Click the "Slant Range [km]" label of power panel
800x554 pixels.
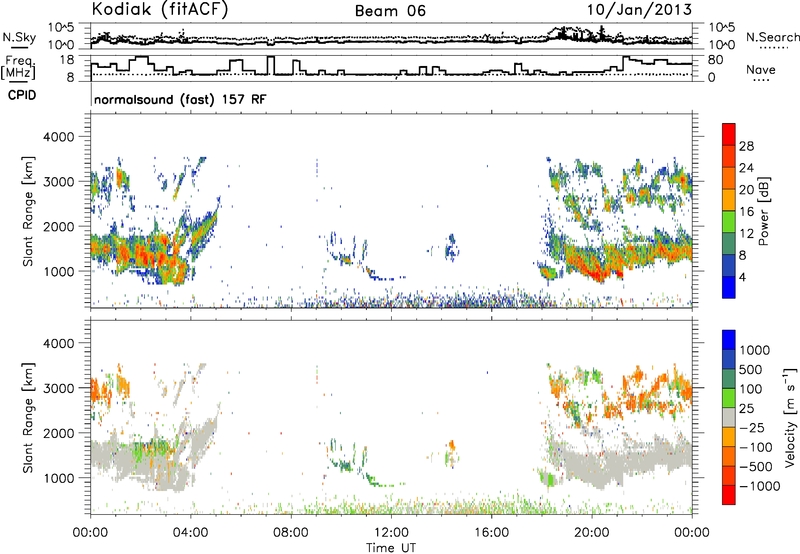[x=28, y=211]
